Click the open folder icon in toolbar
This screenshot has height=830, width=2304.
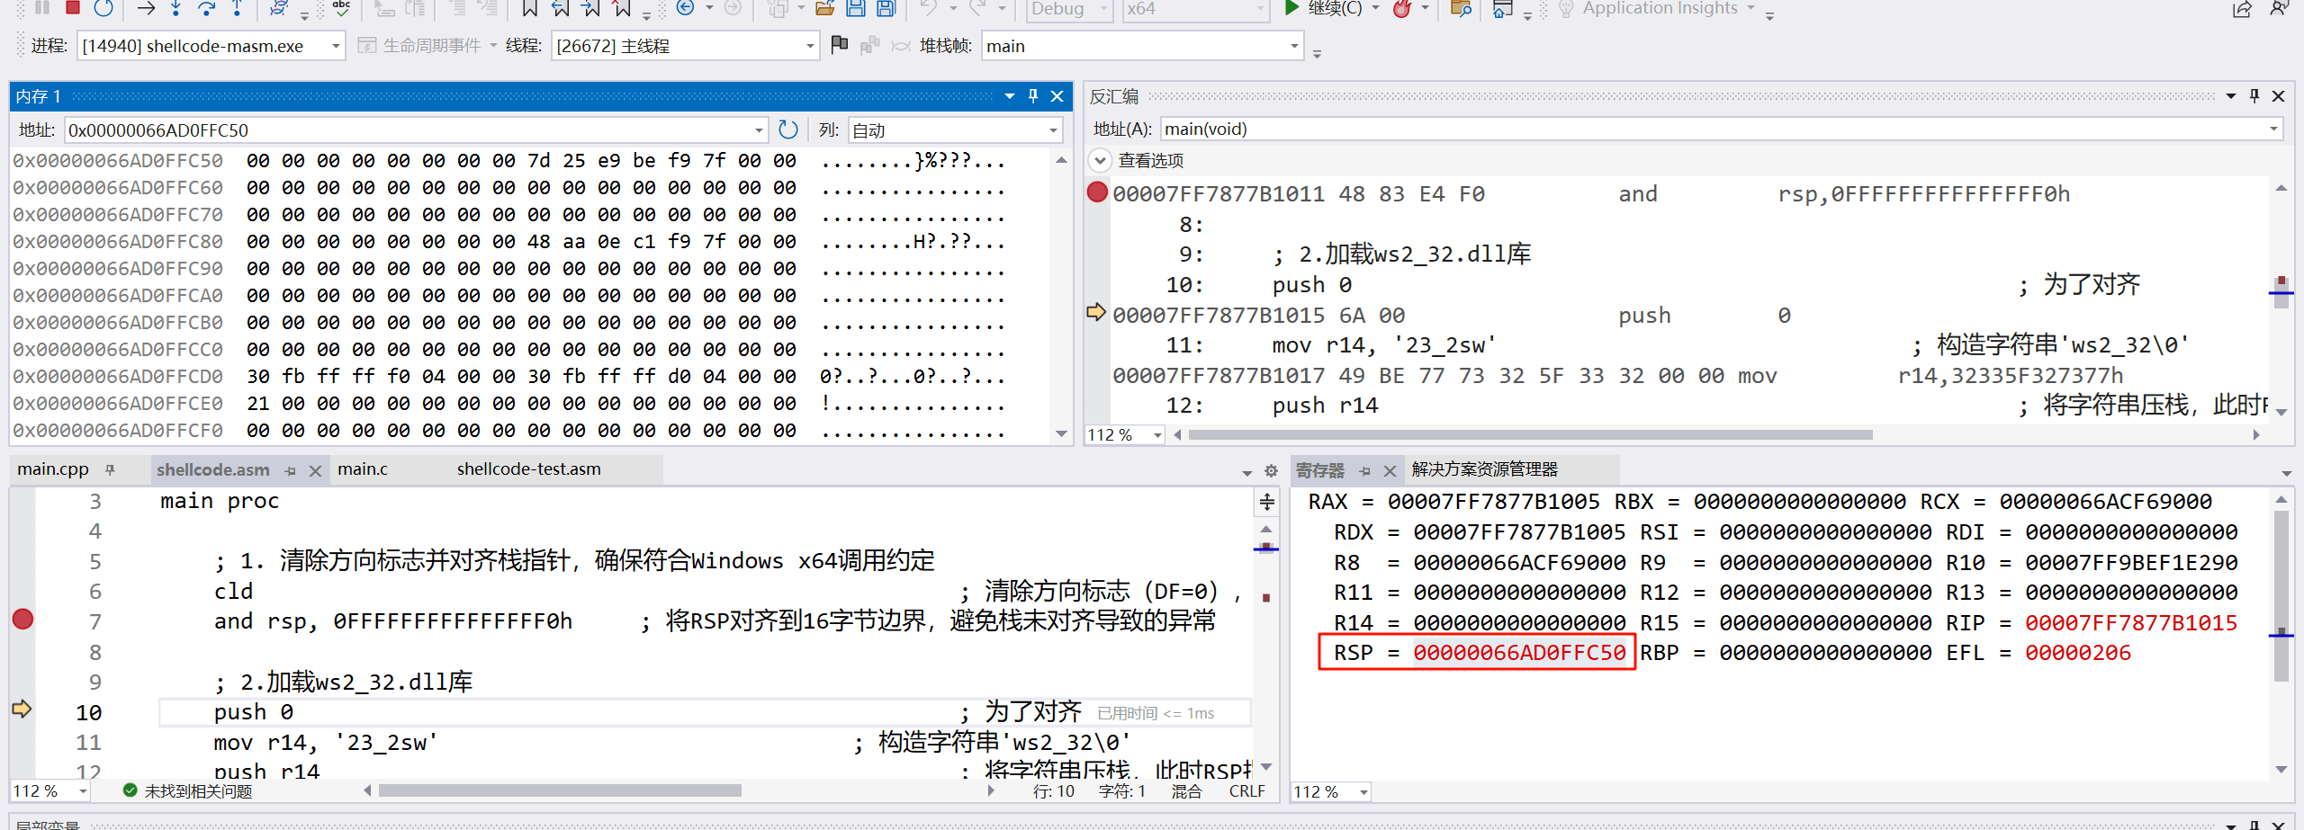[824, 8]
